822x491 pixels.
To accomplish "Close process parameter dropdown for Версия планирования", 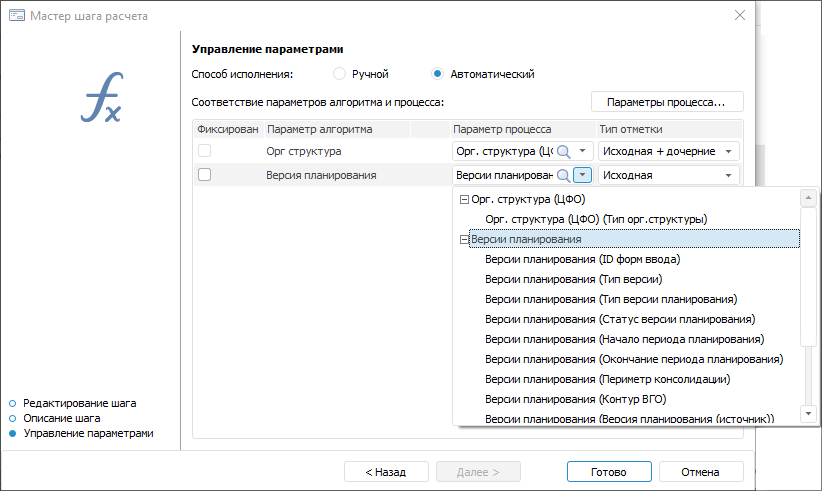I will [x=584, y=175].
